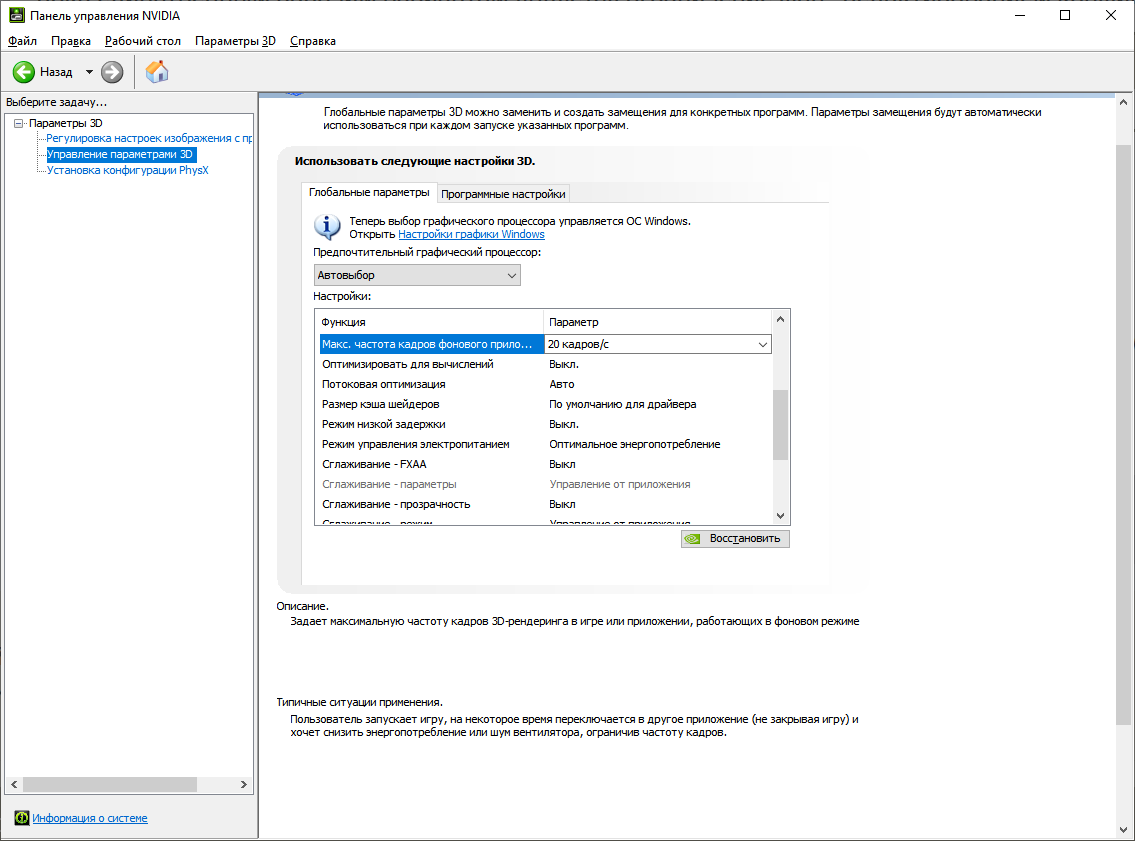Switch to the Программные настройки tab
This screenshot has height=841, width=1135.
click(x=503, y=193)
